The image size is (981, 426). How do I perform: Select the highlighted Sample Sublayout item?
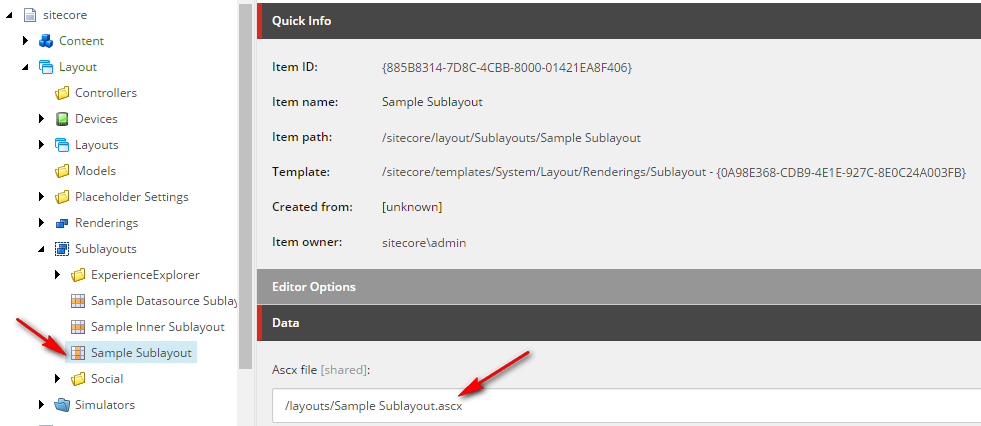click(x=141, y=353)
